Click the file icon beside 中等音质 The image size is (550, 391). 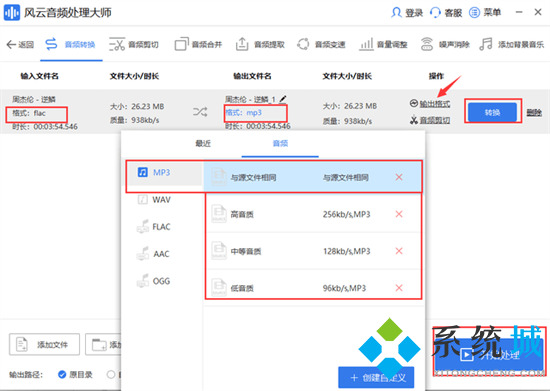[219, 251]
